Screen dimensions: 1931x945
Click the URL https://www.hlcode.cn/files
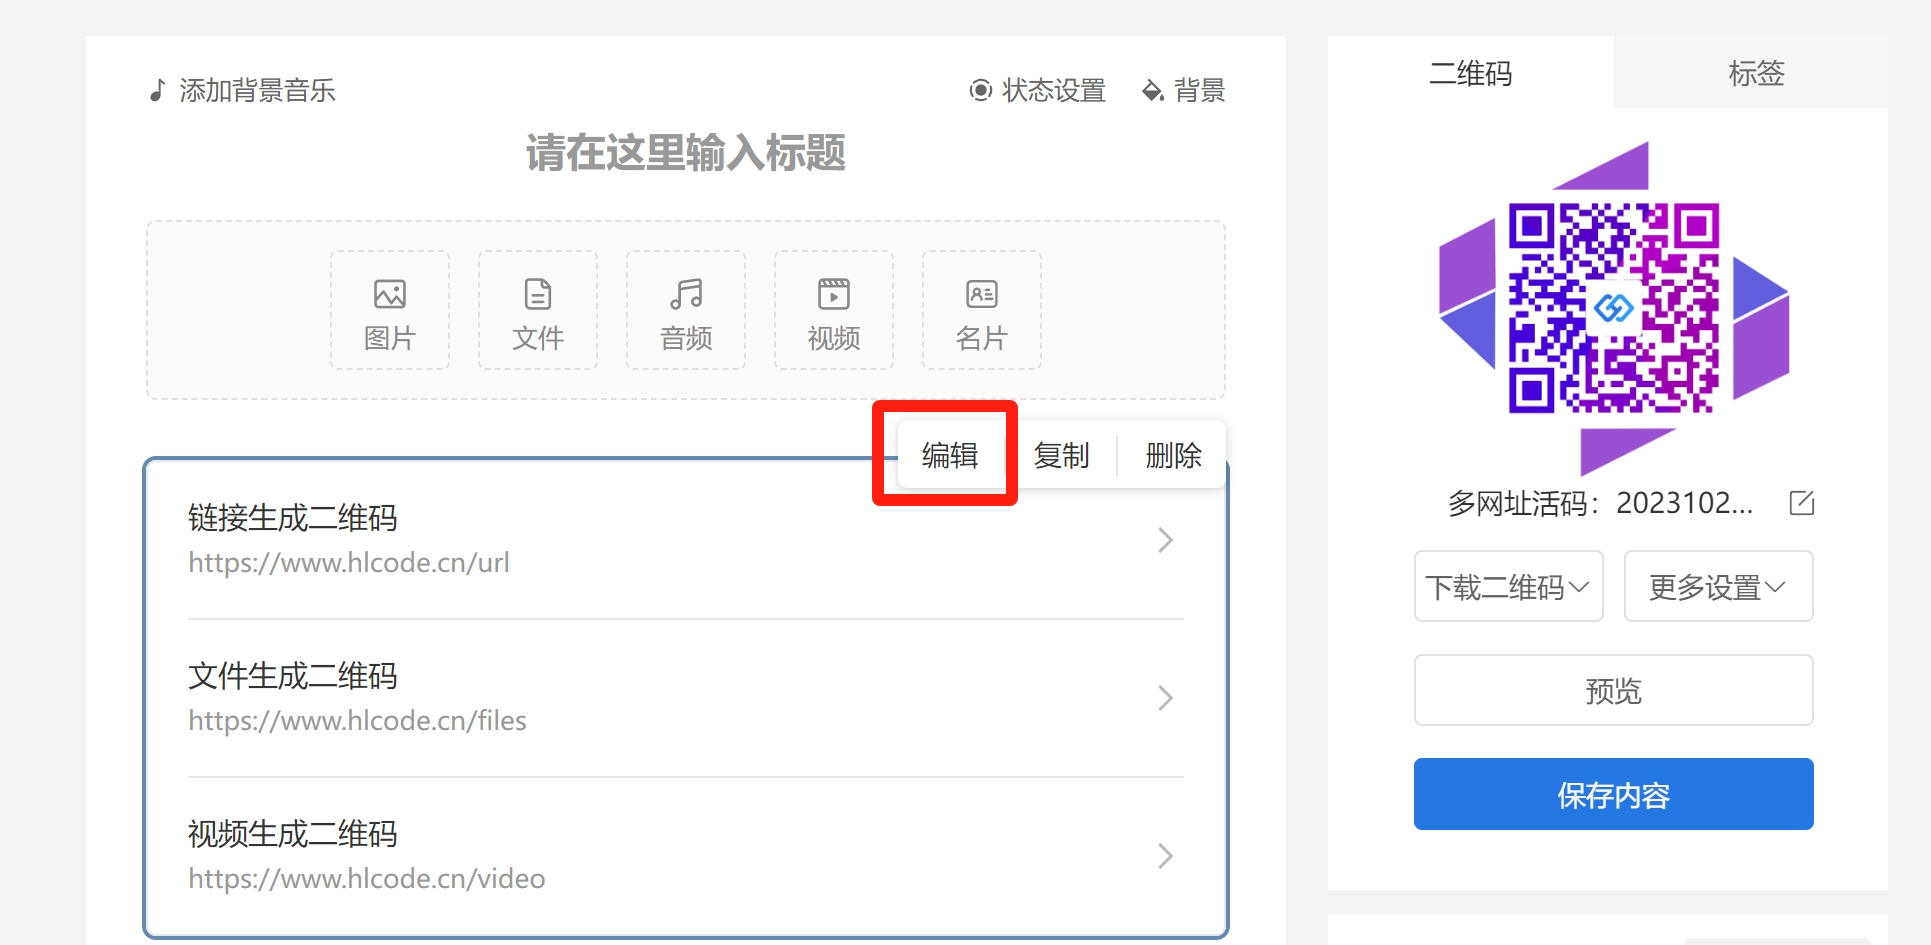click(357, 721)
